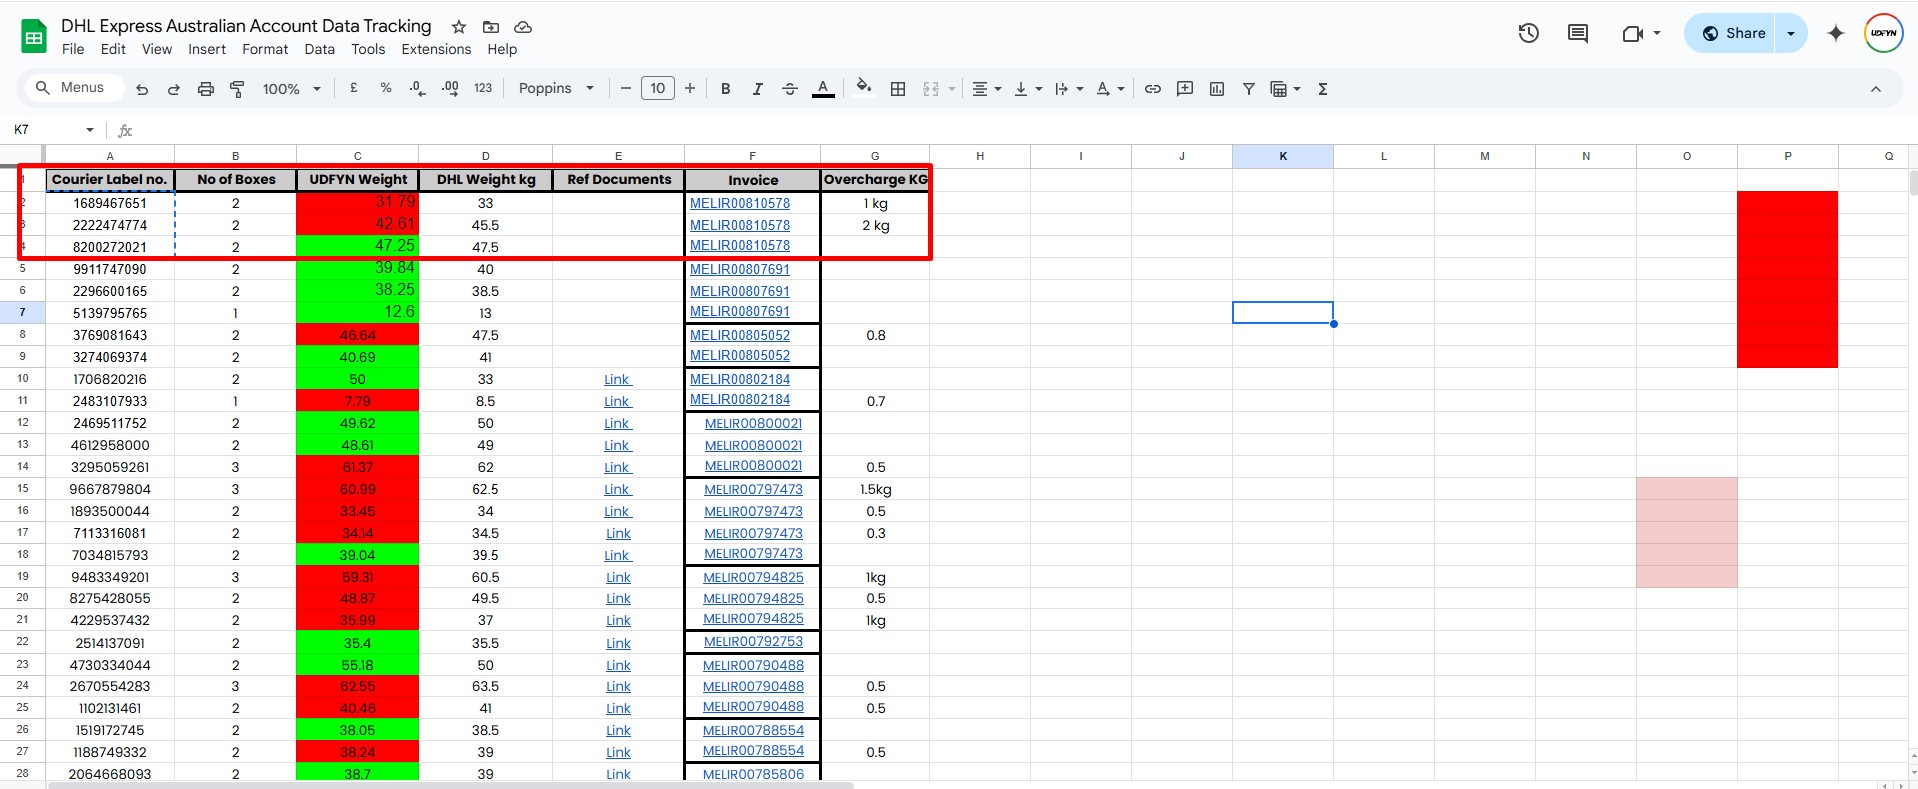
Task: Open the Name box dropdown arrow
Action: click(90, 130)
